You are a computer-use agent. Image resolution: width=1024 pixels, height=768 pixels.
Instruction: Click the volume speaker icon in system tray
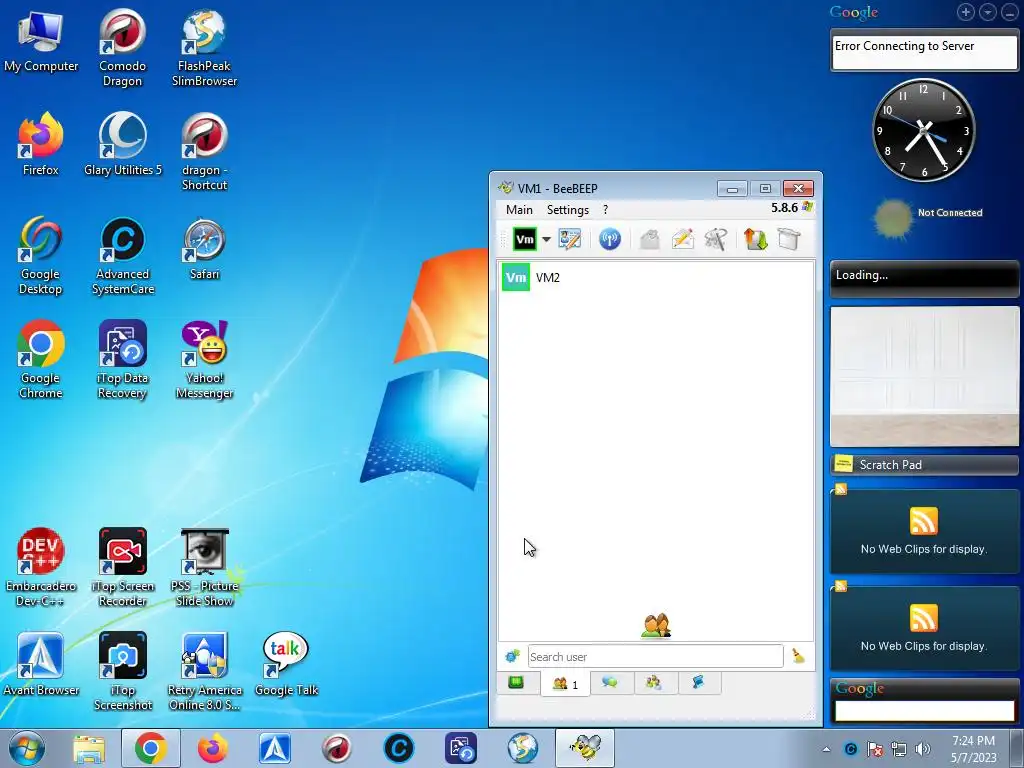coord(923,749)
